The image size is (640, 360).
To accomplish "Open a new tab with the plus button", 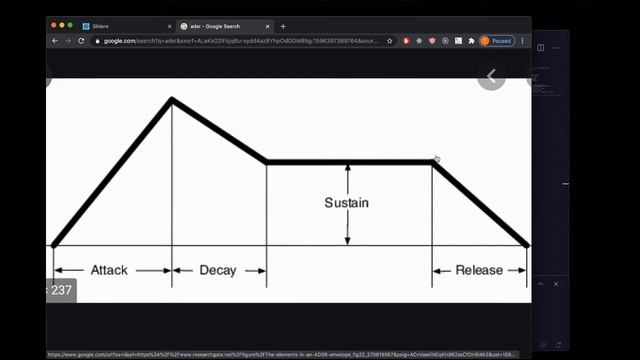I will pyautogui.click(x=283, y=27).
